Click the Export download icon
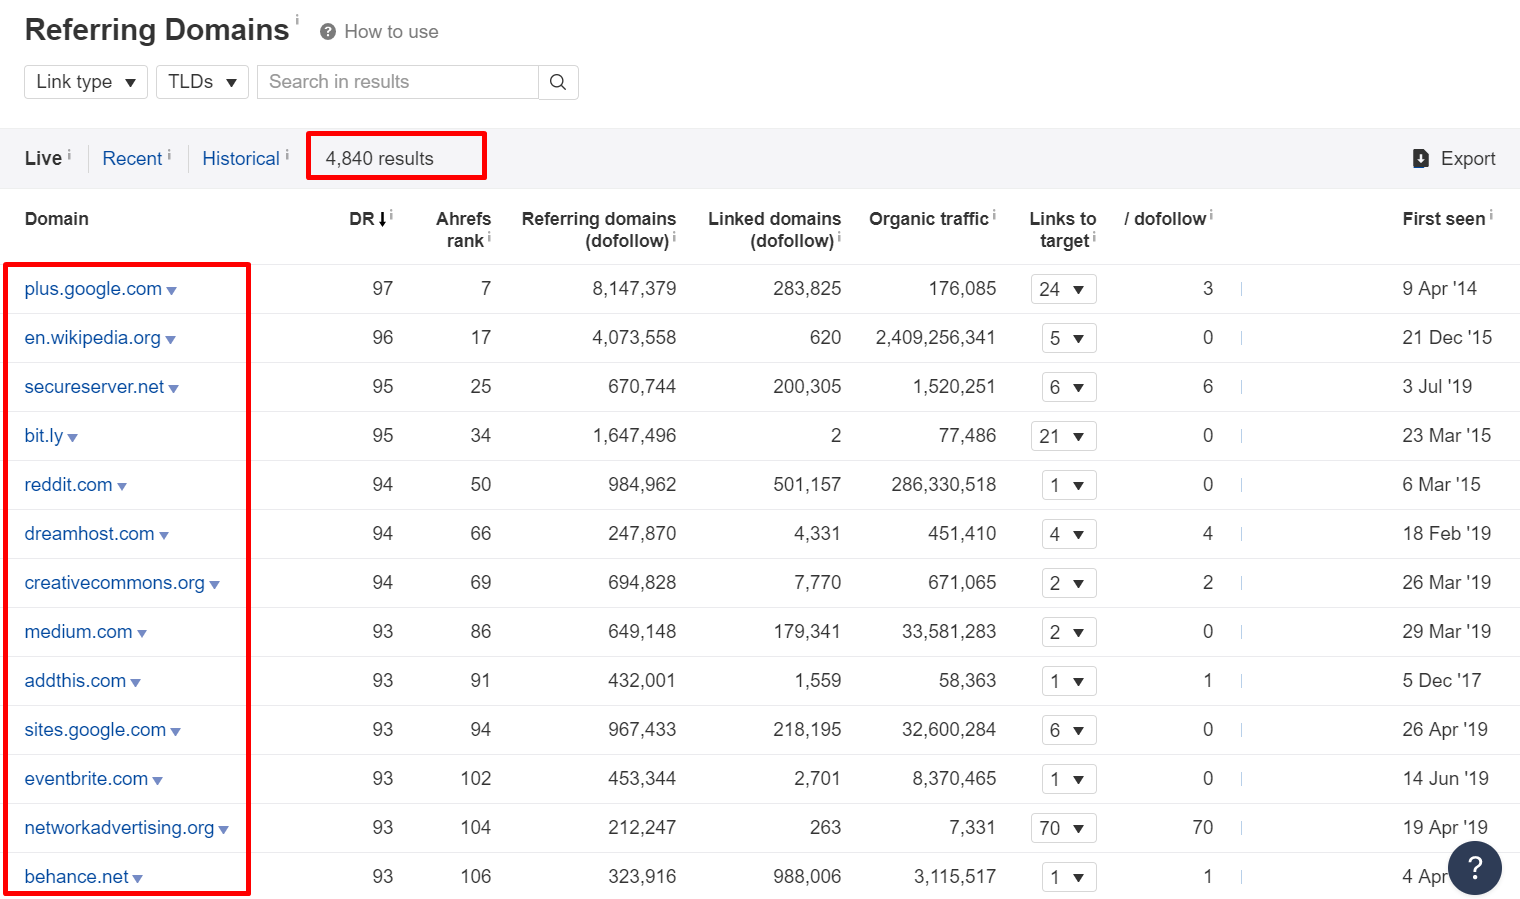The image size is (1520, 899). (x=1420, y=158)
